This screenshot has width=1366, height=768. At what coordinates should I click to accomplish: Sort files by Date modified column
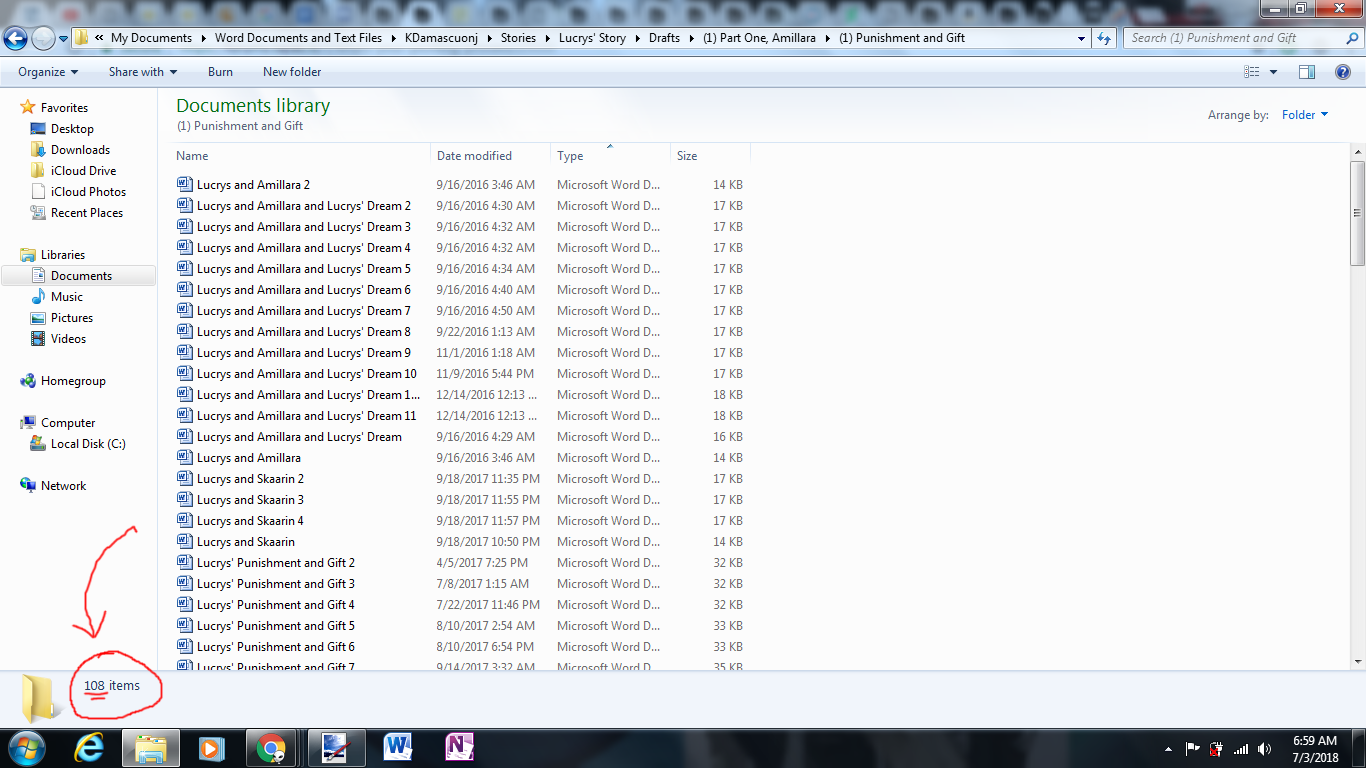click(x=474, y=156)
